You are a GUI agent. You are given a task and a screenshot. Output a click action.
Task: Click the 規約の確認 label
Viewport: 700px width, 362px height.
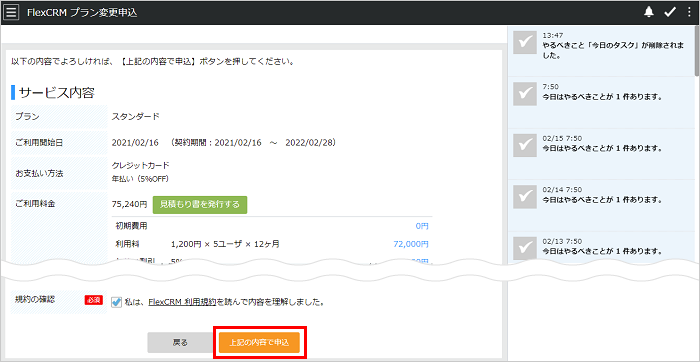[35, 300]
